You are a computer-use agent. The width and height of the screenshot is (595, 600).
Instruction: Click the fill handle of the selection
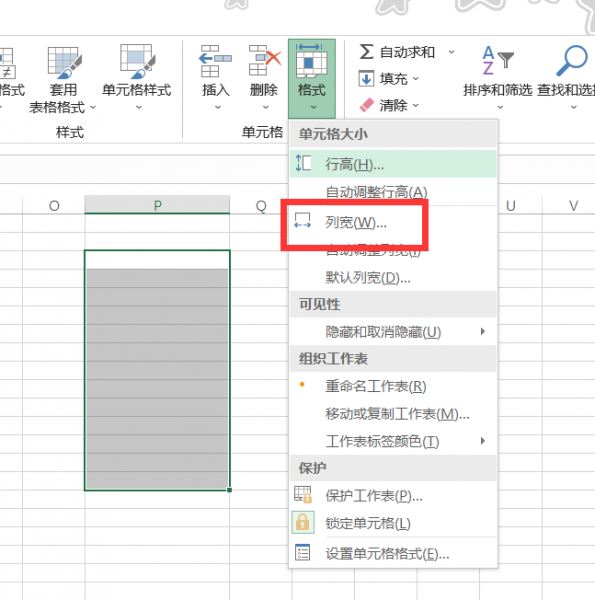pos(229,489)
